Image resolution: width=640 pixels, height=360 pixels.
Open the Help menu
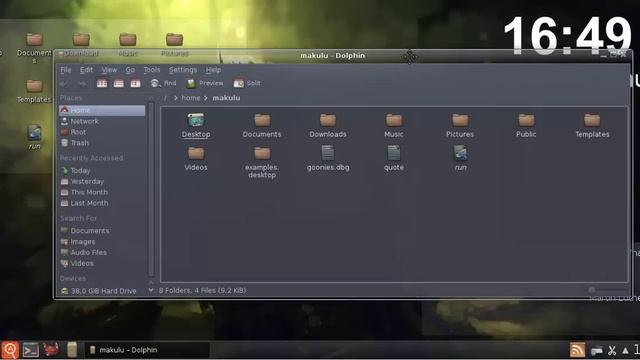tap(213, 70)
